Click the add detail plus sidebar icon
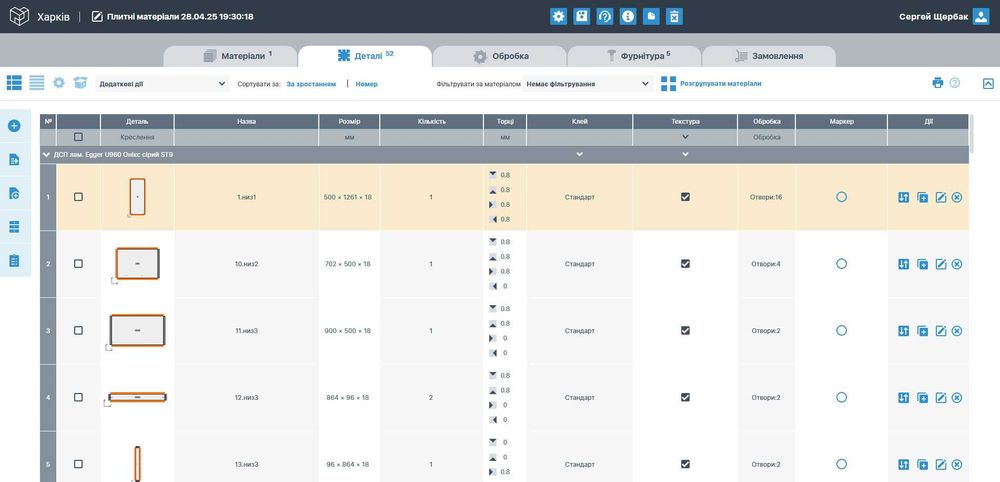1000x482 pixels. (x=14, y=126)
